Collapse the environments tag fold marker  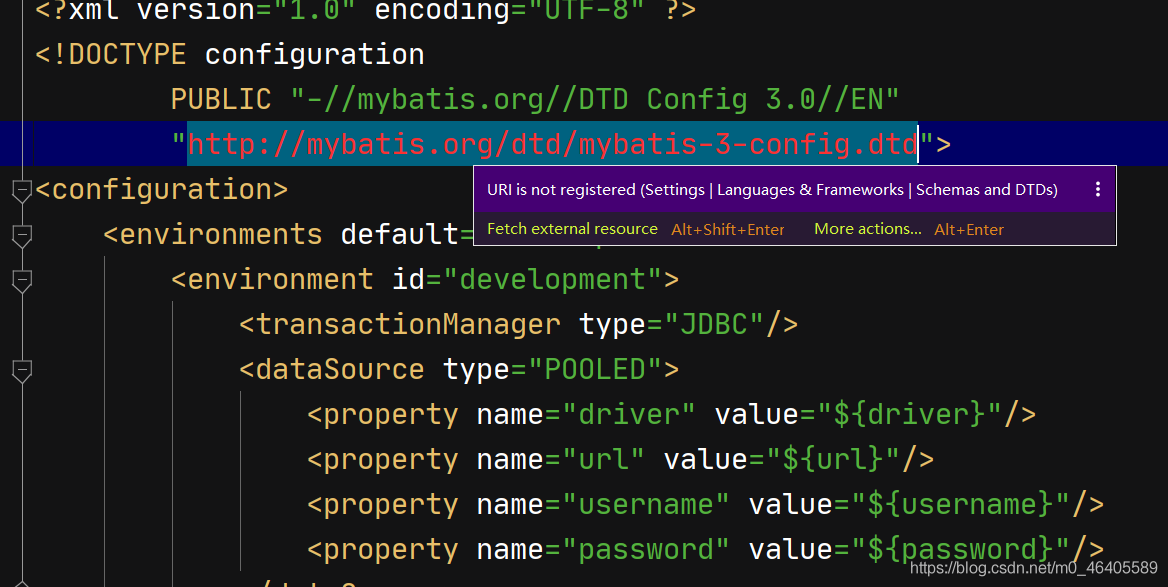tap(22, 236)
